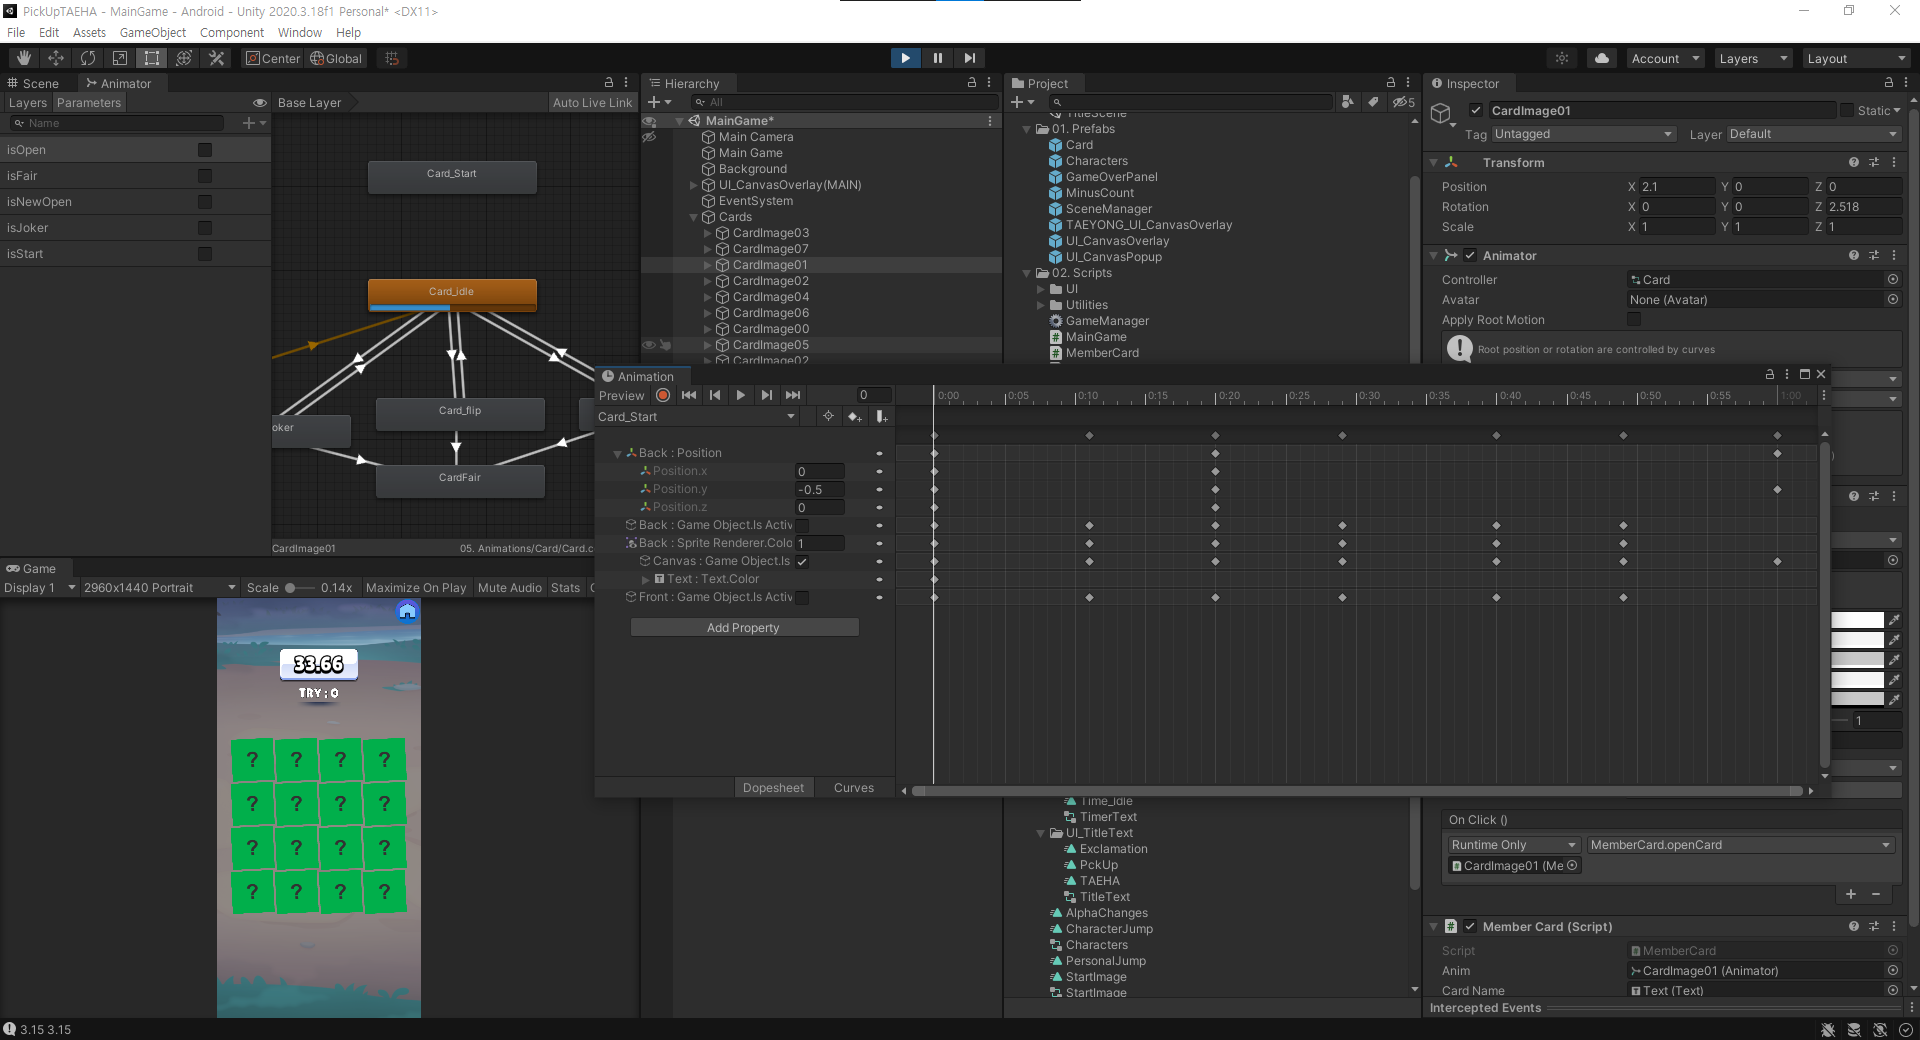1920x1040 pixels.
Task: Select the Rotate tool
Action: (x=88, y=58)
